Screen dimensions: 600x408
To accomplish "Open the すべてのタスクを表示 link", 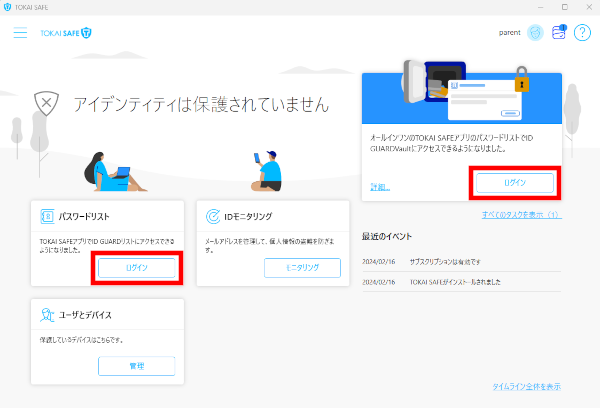I will click(x=522, y=215).
